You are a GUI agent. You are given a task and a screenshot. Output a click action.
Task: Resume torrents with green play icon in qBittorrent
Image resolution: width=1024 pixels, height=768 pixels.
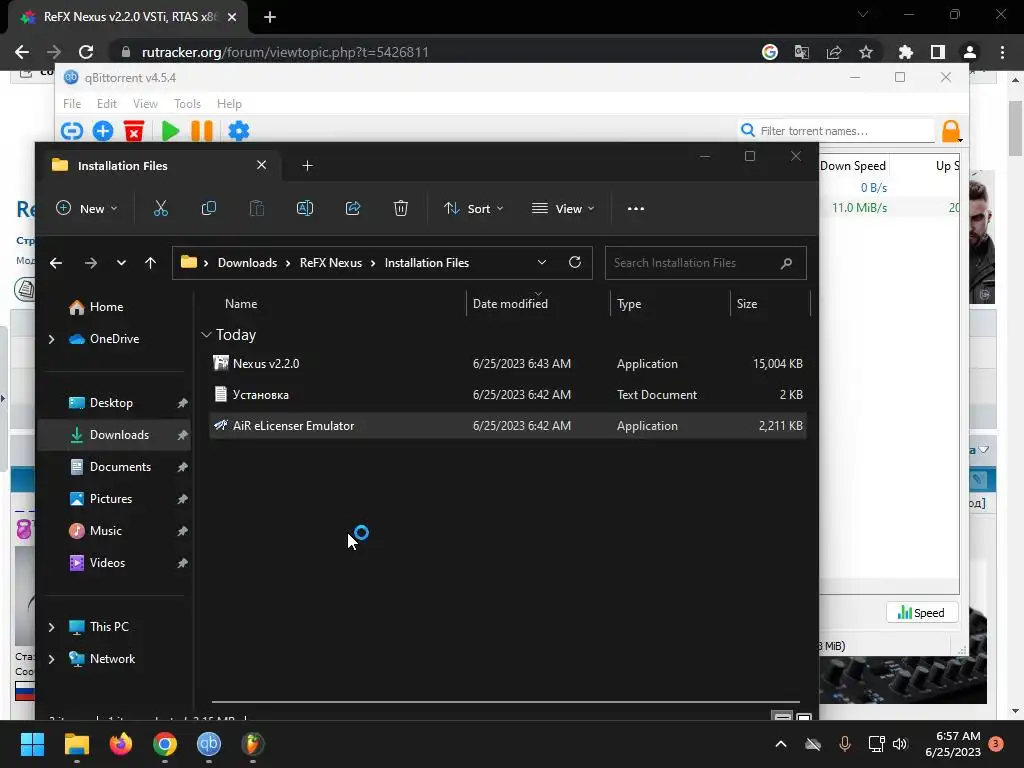[x=170, y=131]
